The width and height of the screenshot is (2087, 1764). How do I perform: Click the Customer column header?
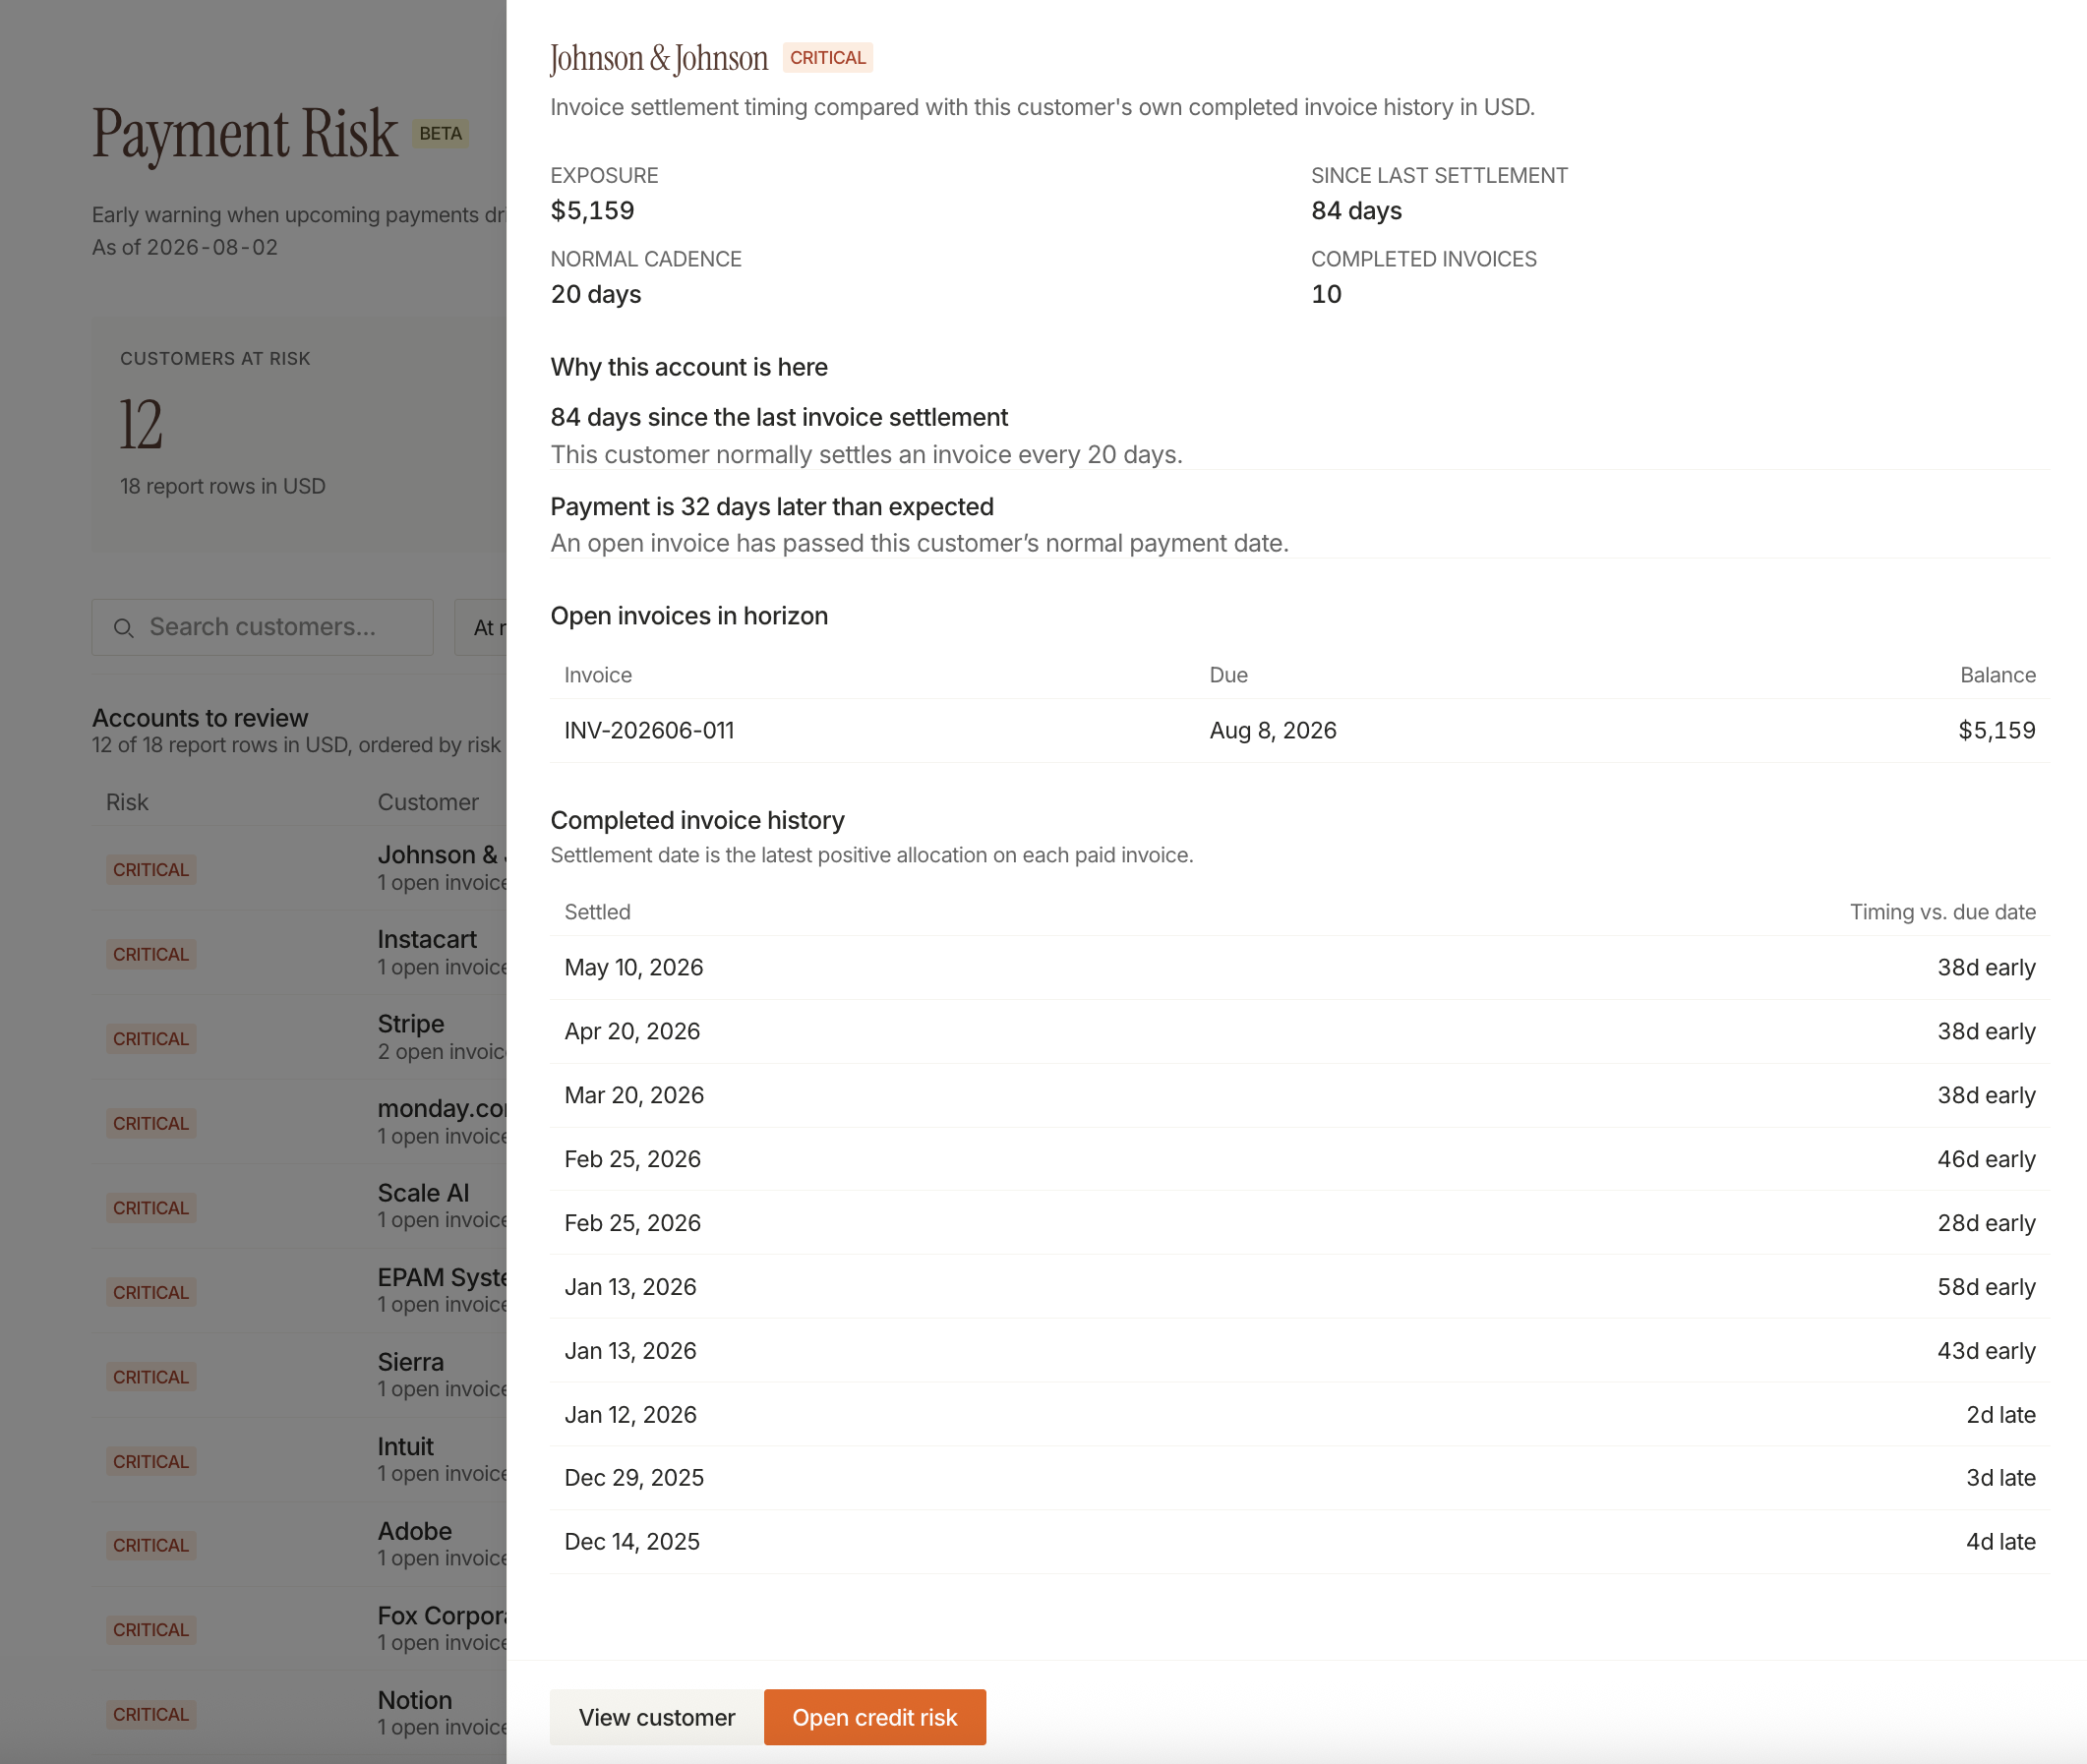pos(428,802)
